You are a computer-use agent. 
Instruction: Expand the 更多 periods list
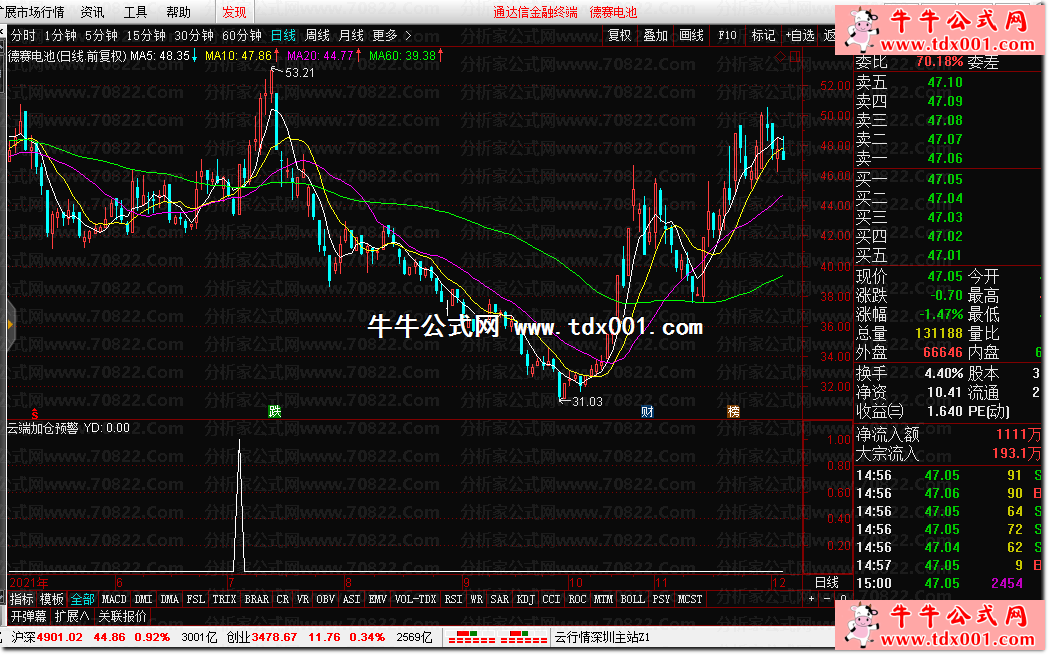click(x=391, y=35)
